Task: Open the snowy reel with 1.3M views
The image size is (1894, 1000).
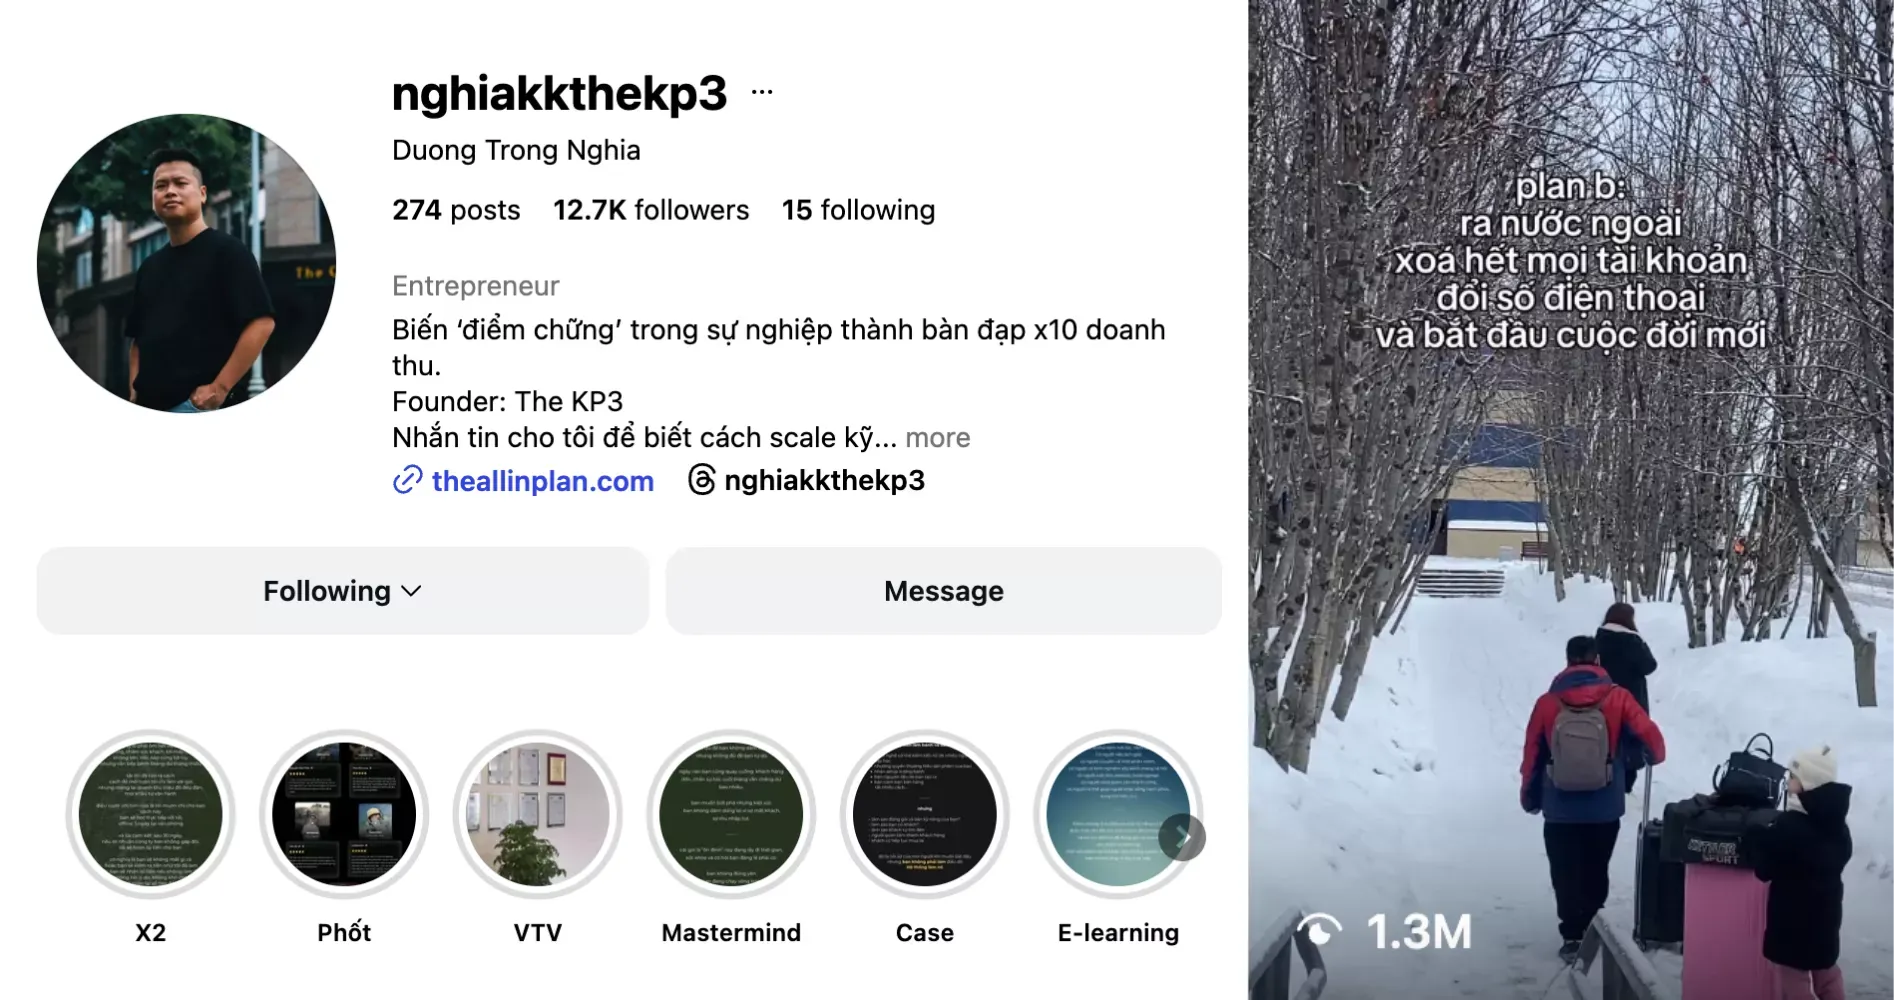Action: tap(1570, 500)
